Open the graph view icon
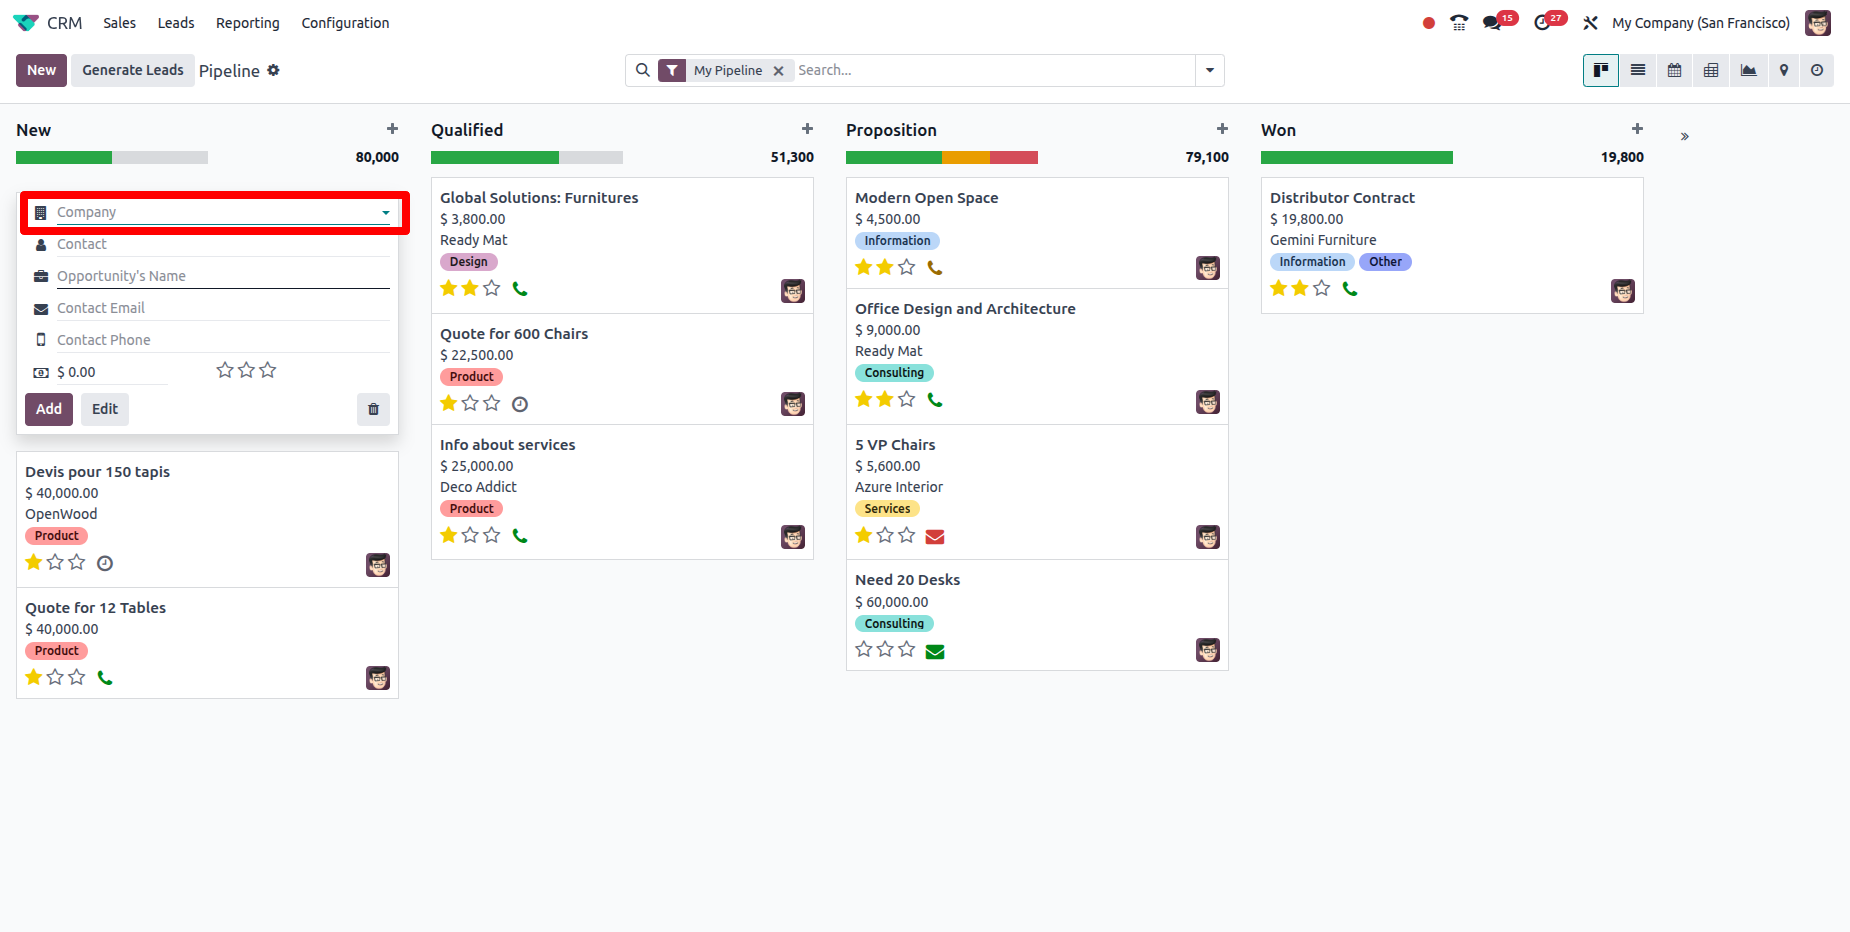 point(1748,70)
